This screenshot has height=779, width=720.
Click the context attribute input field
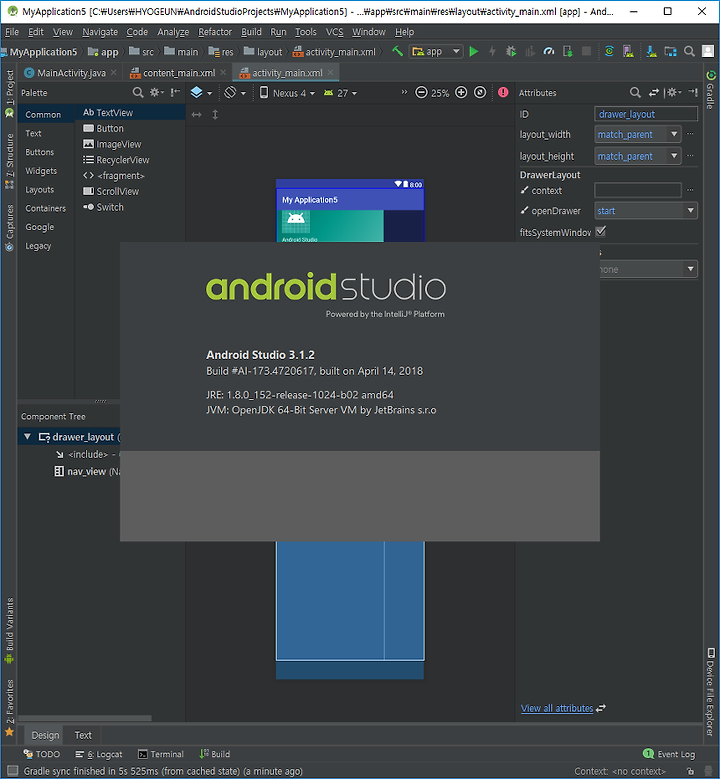click(x=638, y=190)
